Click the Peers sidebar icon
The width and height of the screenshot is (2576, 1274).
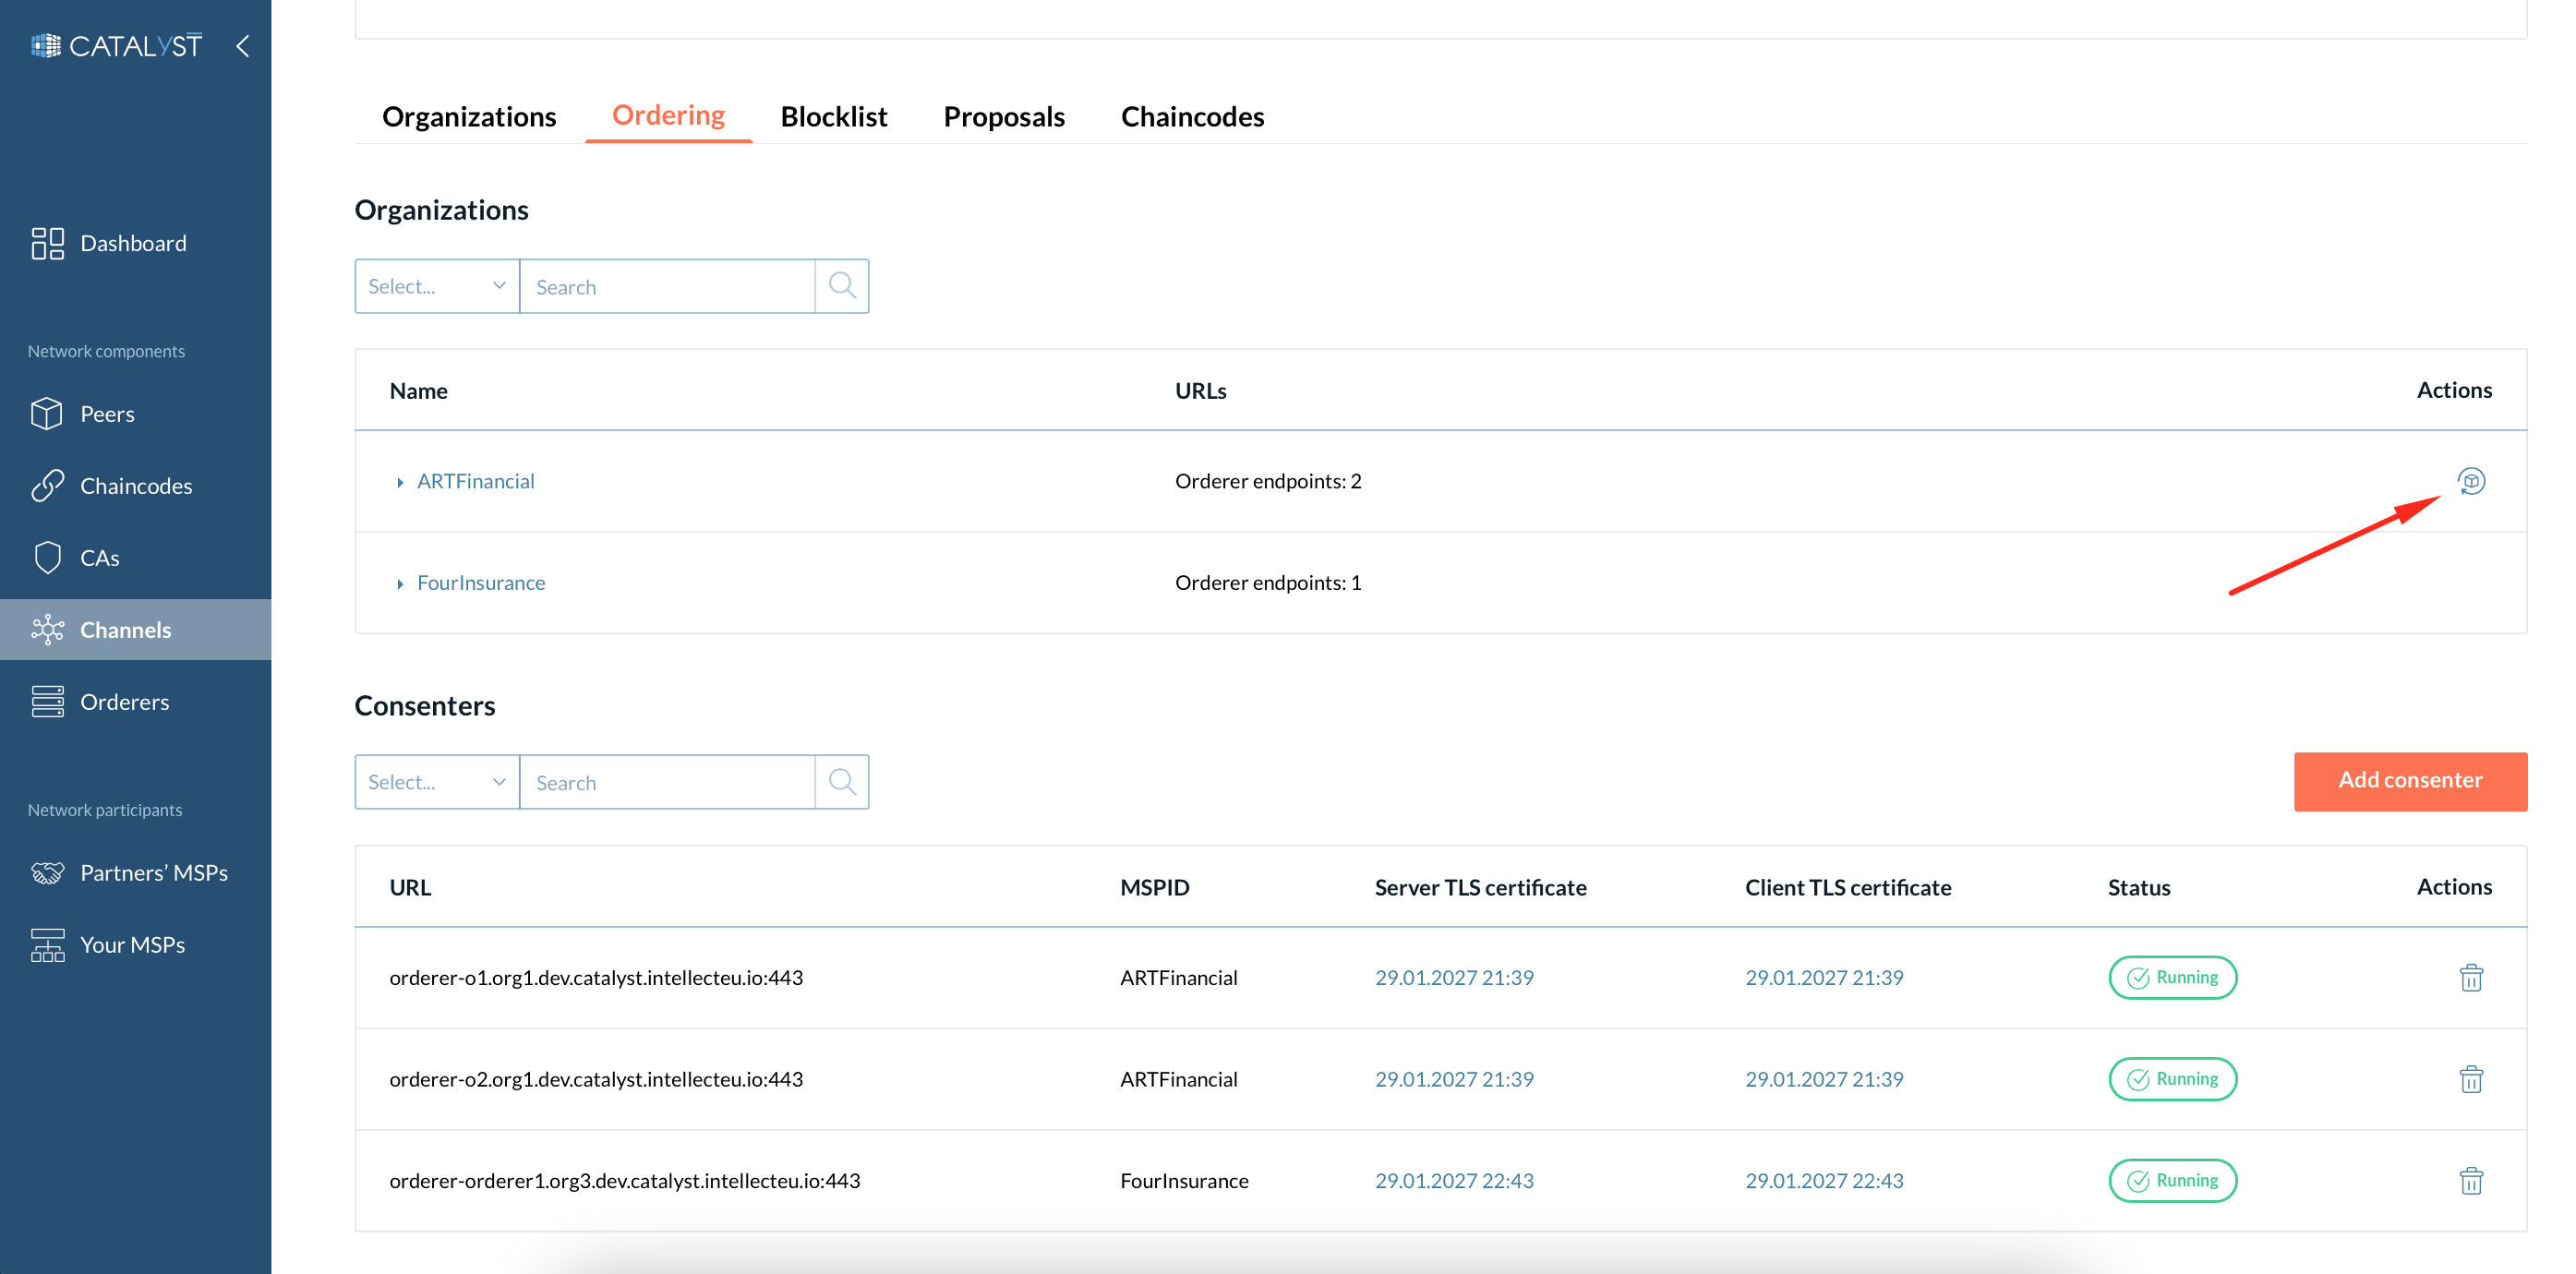[48, 412]
